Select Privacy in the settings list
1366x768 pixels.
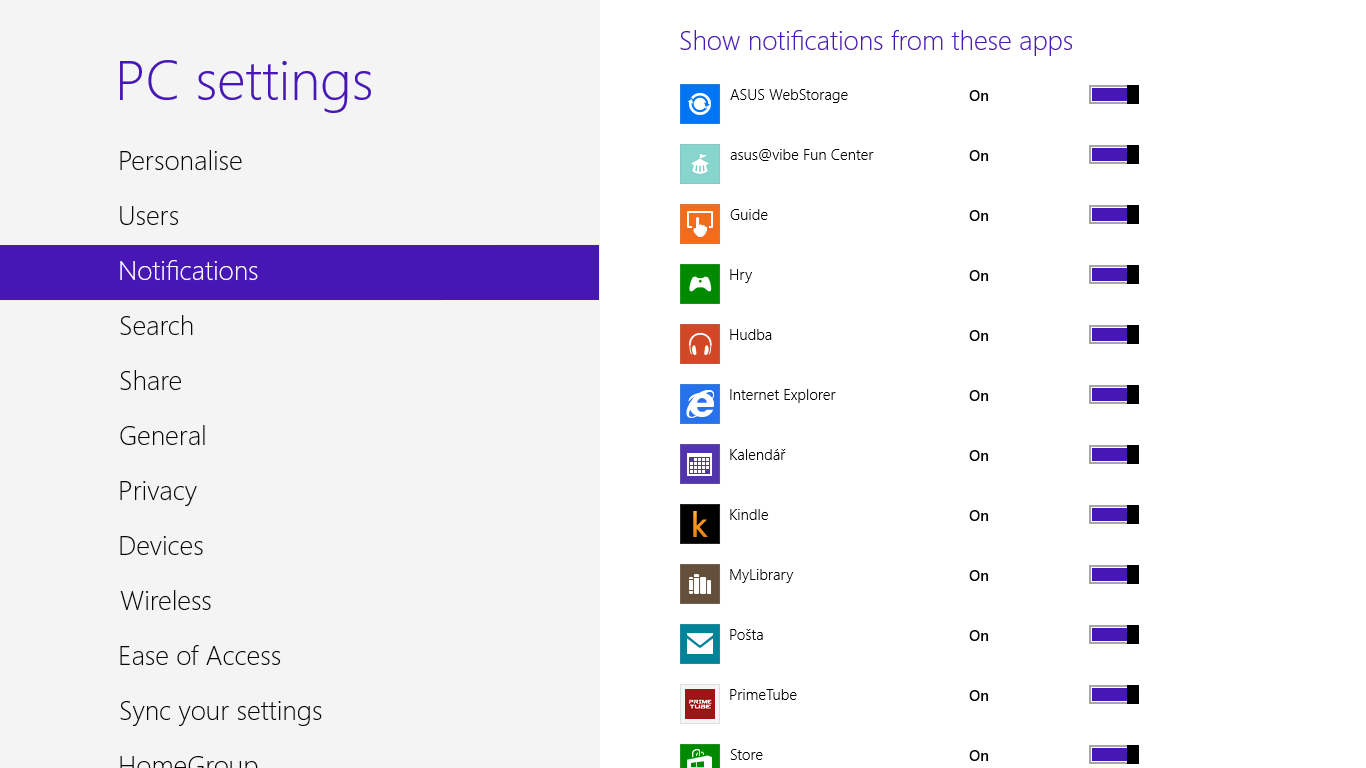tap(157, 491)
